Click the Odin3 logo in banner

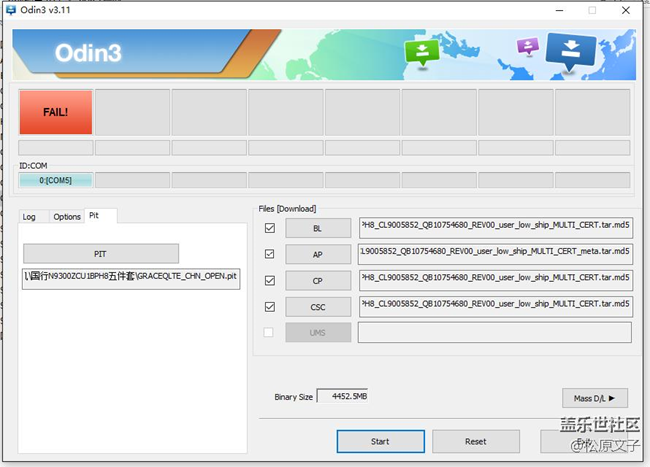pos(91,52)
